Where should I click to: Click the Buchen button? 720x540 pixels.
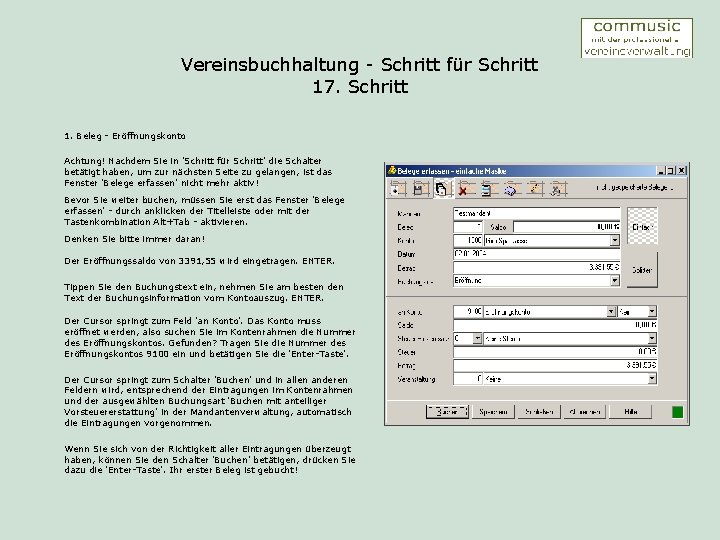(x=447, y=412)
